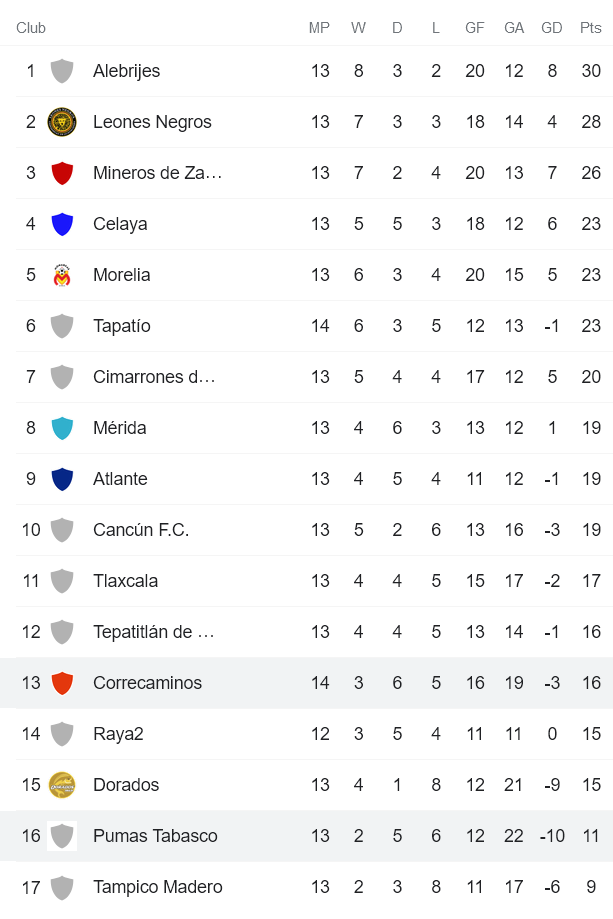Screen dimensions: 613x919
Task: Click the truncated Cimarrones team name
Action: point(154,377)
